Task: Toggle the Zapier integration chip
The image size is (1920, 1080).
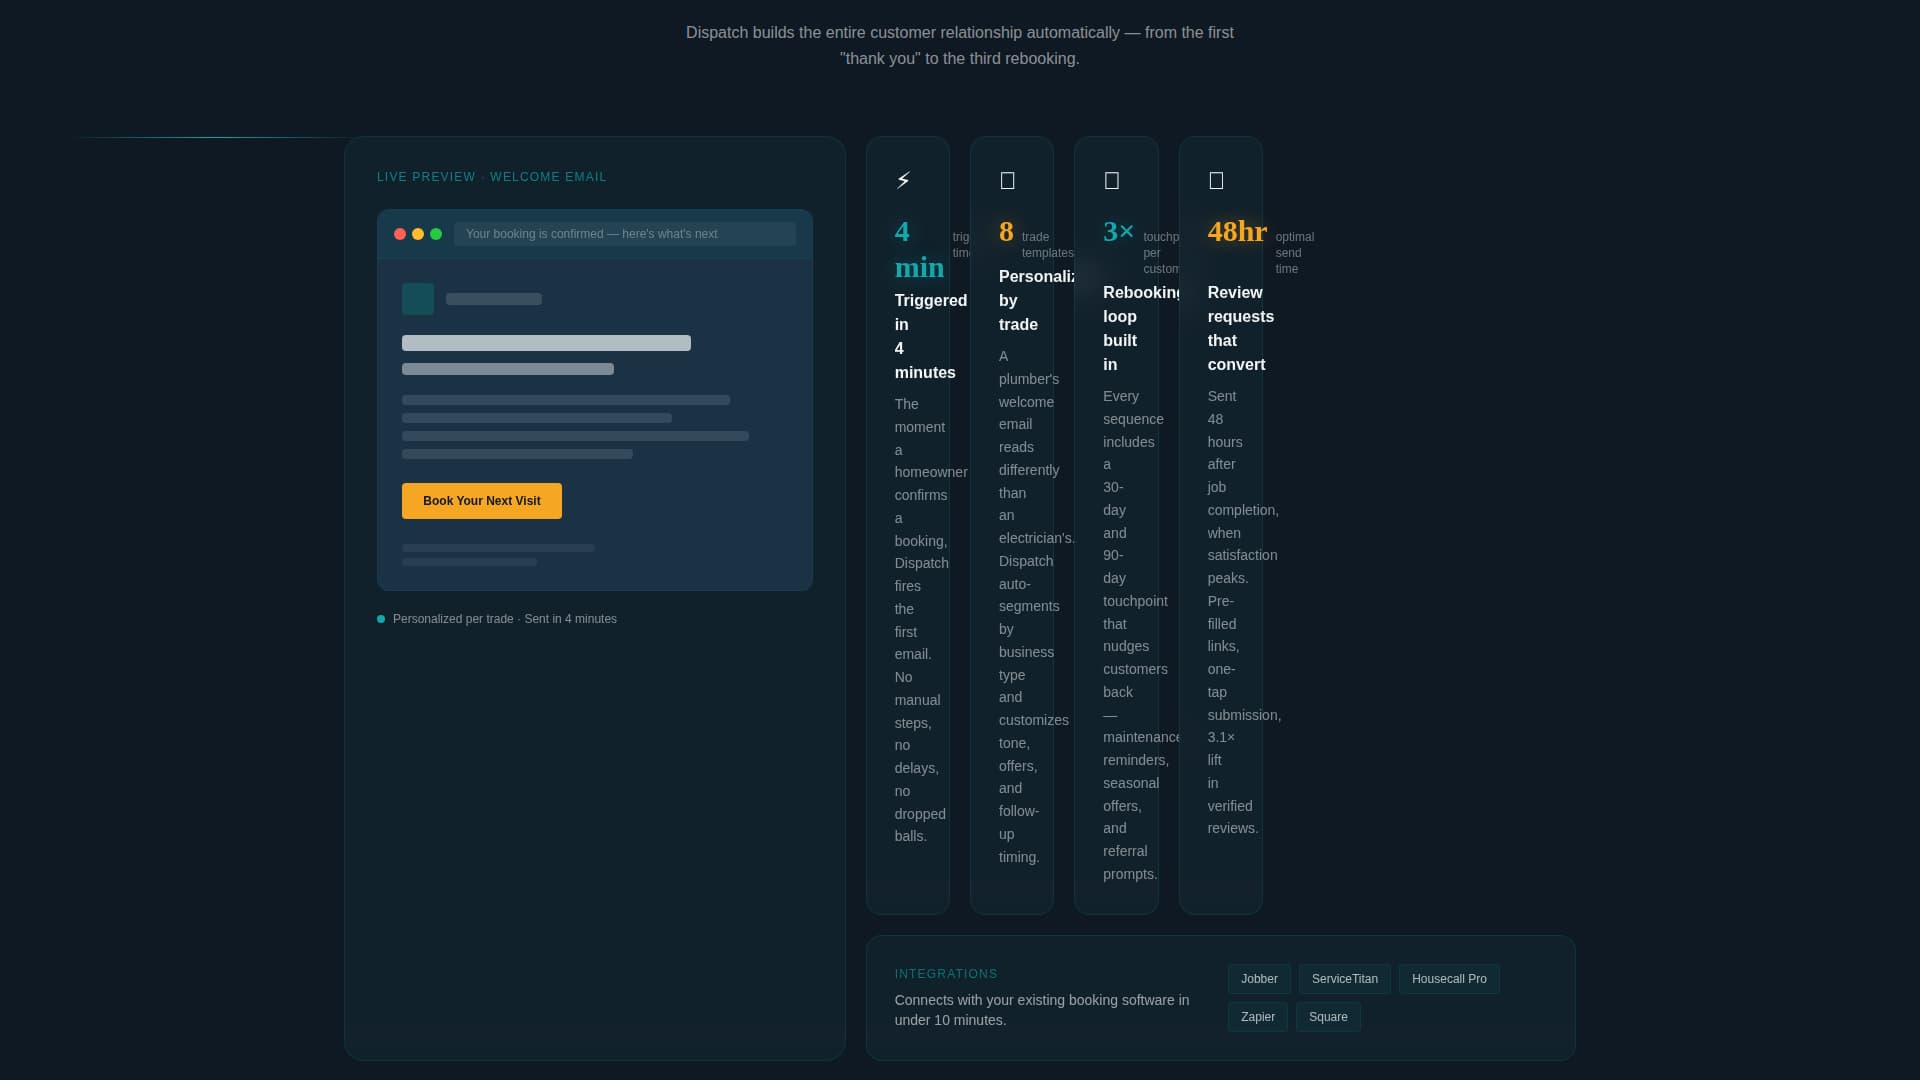Action: coord(1257,1016)
